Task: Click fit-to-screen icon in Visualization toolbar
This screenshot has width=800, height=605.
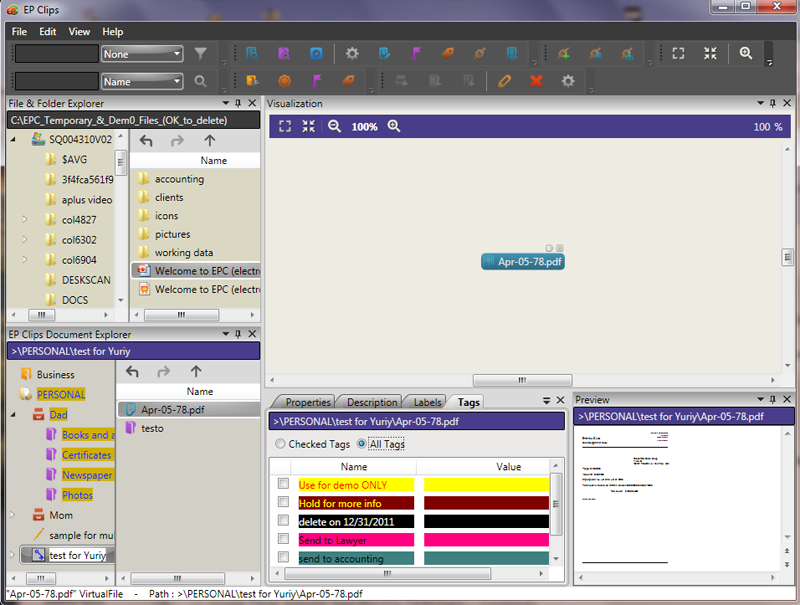Action: [285, 127]
